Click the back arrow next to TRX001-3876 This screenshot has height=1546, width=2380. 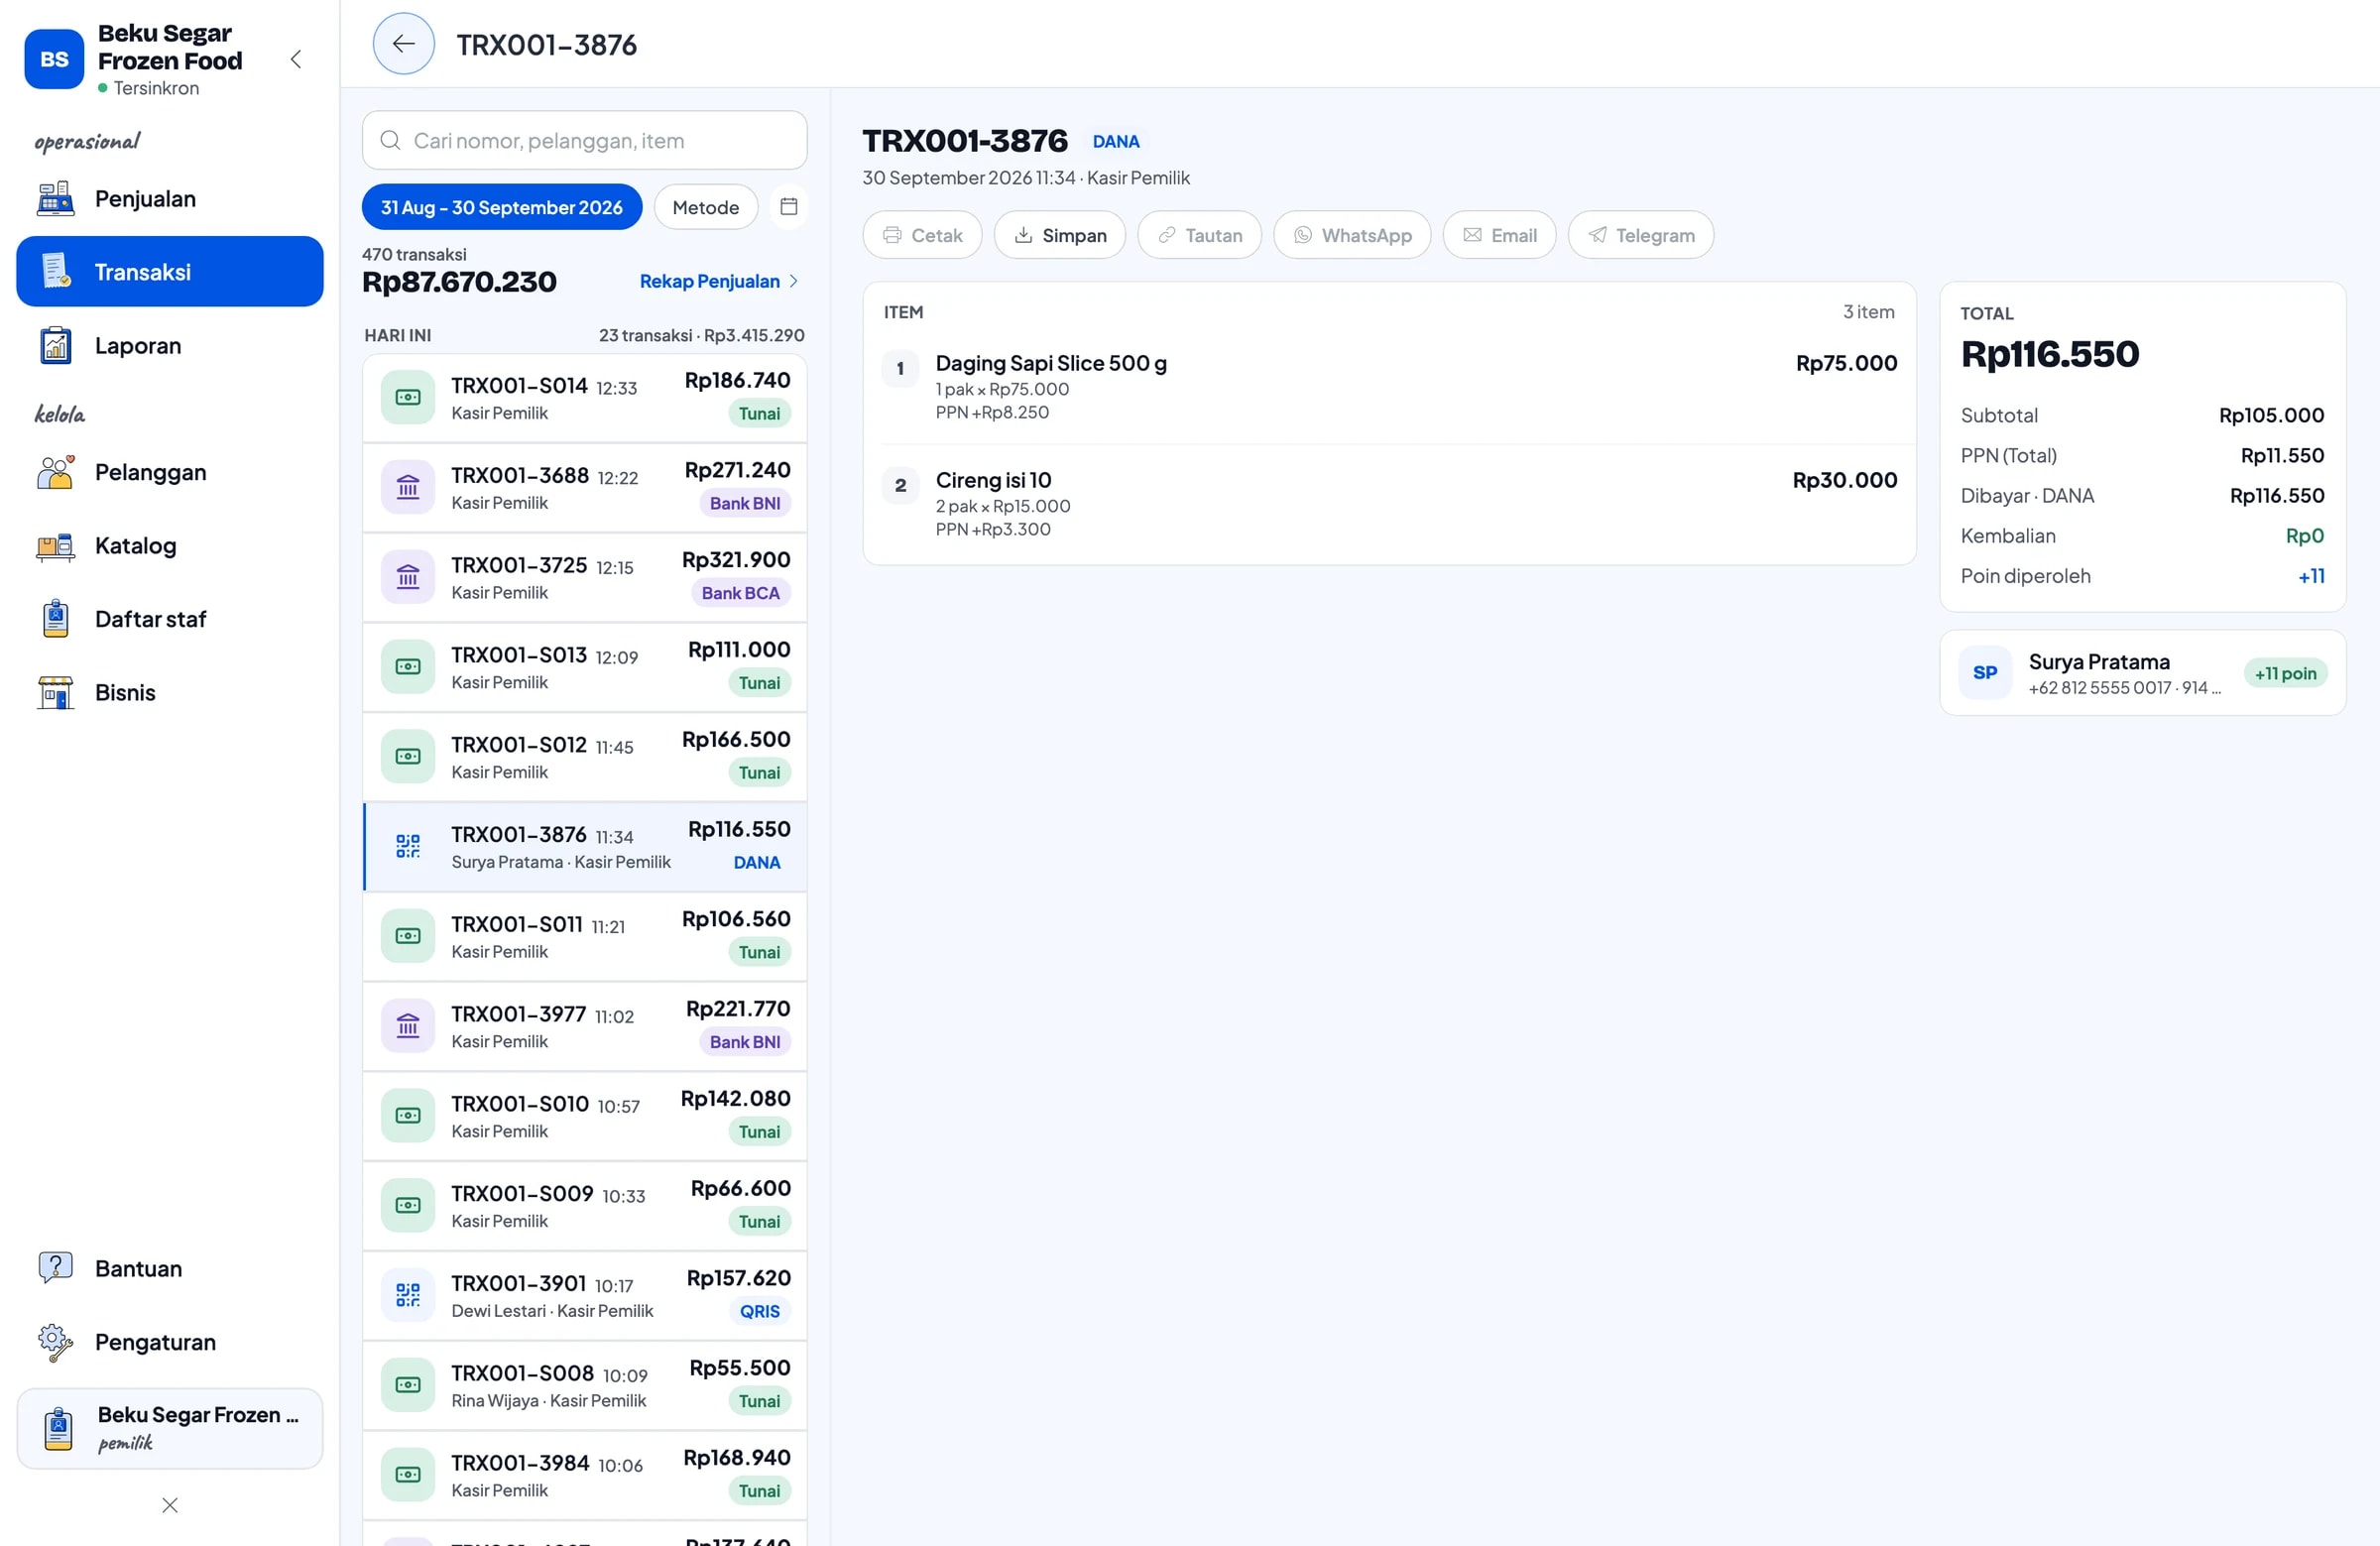click(x=403, y=44)
